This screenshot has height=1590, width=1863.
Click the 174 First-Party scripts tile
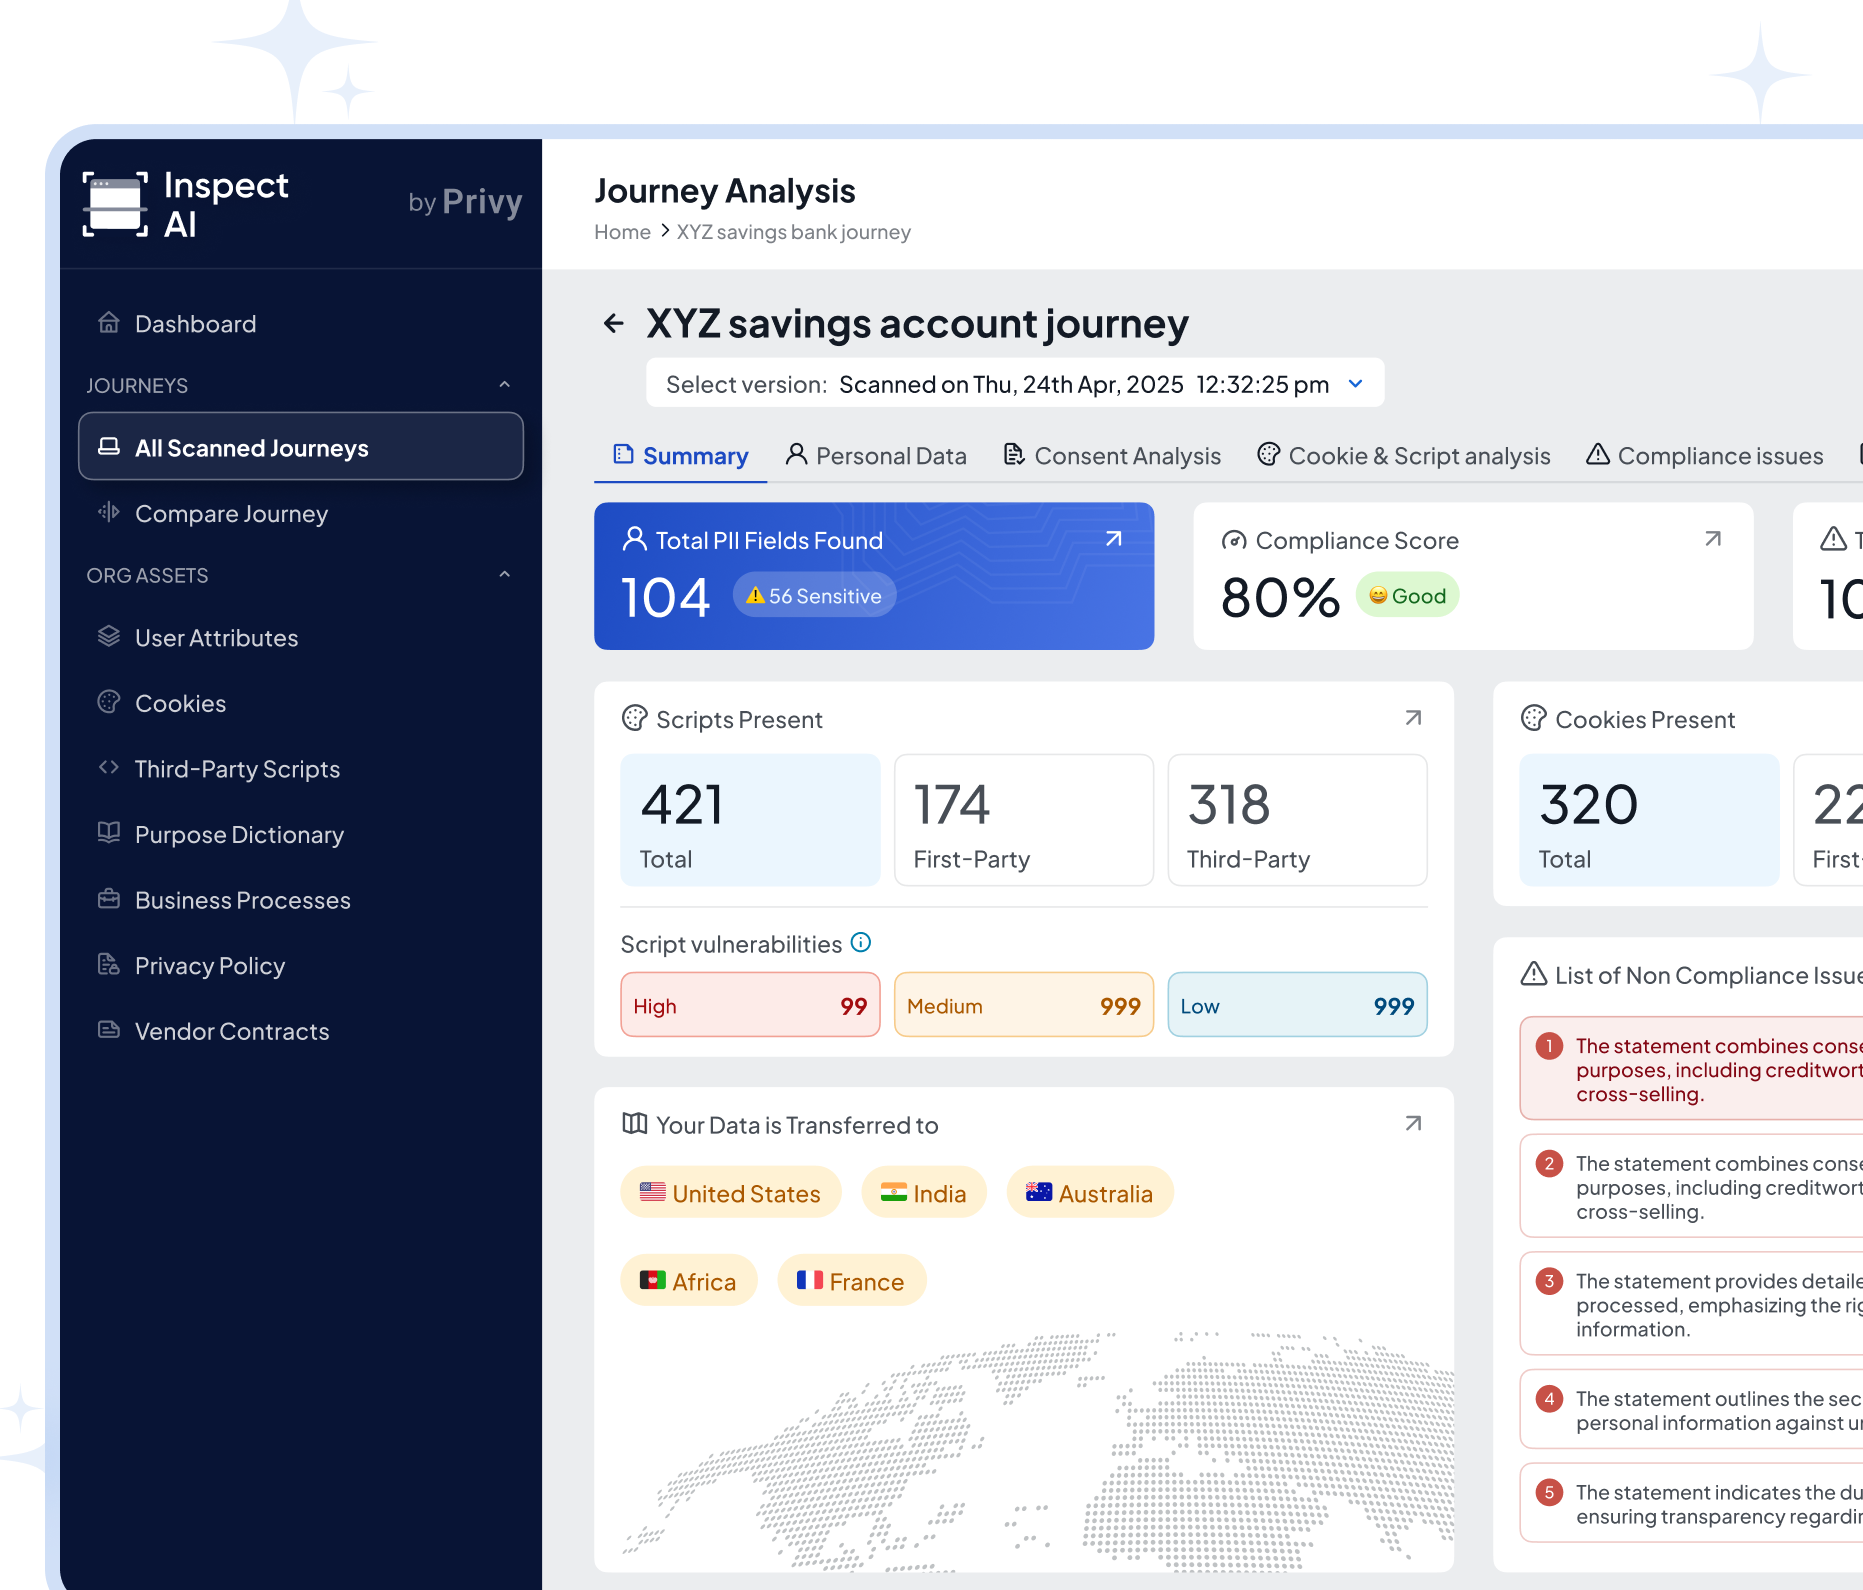1024,820
